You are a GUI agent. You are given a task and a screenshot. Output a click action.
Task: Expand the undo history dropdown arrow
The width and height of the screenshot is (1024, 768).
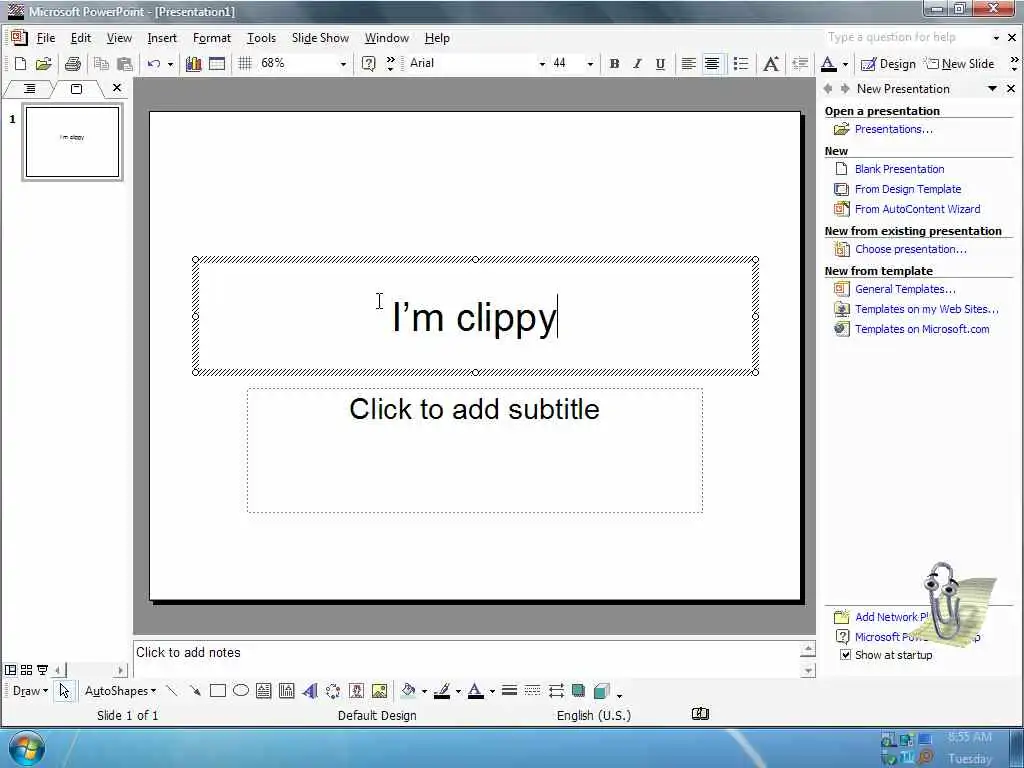[x=170, y=64]
